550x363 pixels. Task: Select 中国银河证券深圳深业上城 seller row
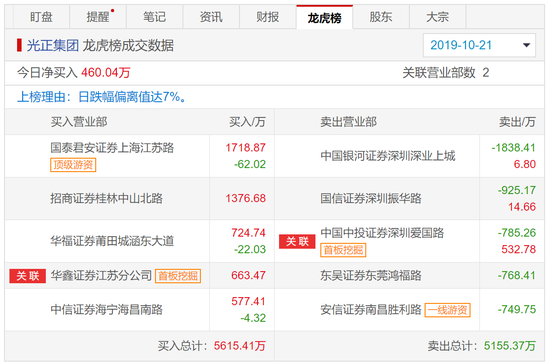coord(409,156)
